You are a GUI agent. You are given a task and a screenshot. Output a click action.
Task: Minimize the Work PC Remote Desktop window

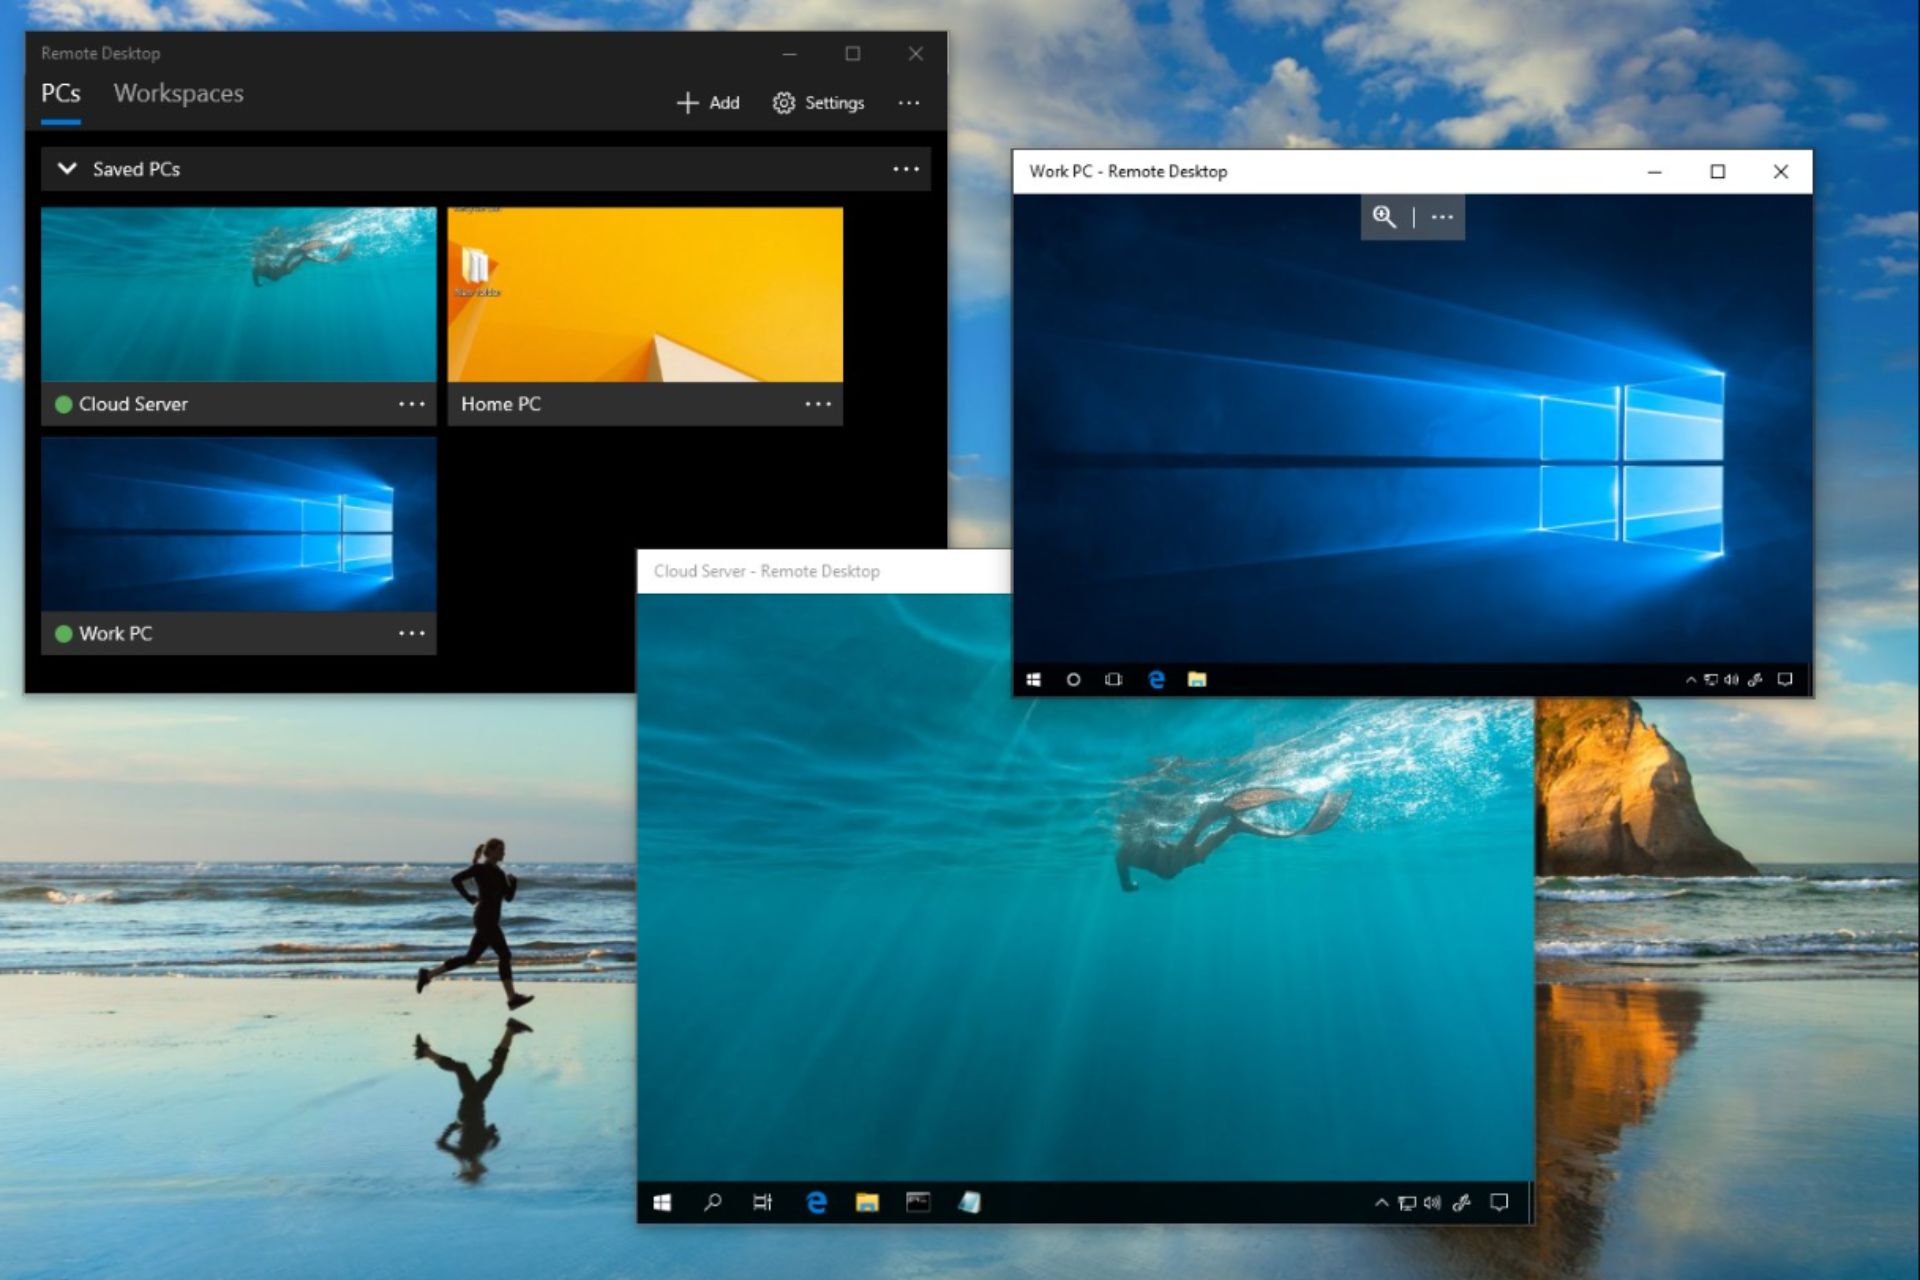click(1655, 172)
